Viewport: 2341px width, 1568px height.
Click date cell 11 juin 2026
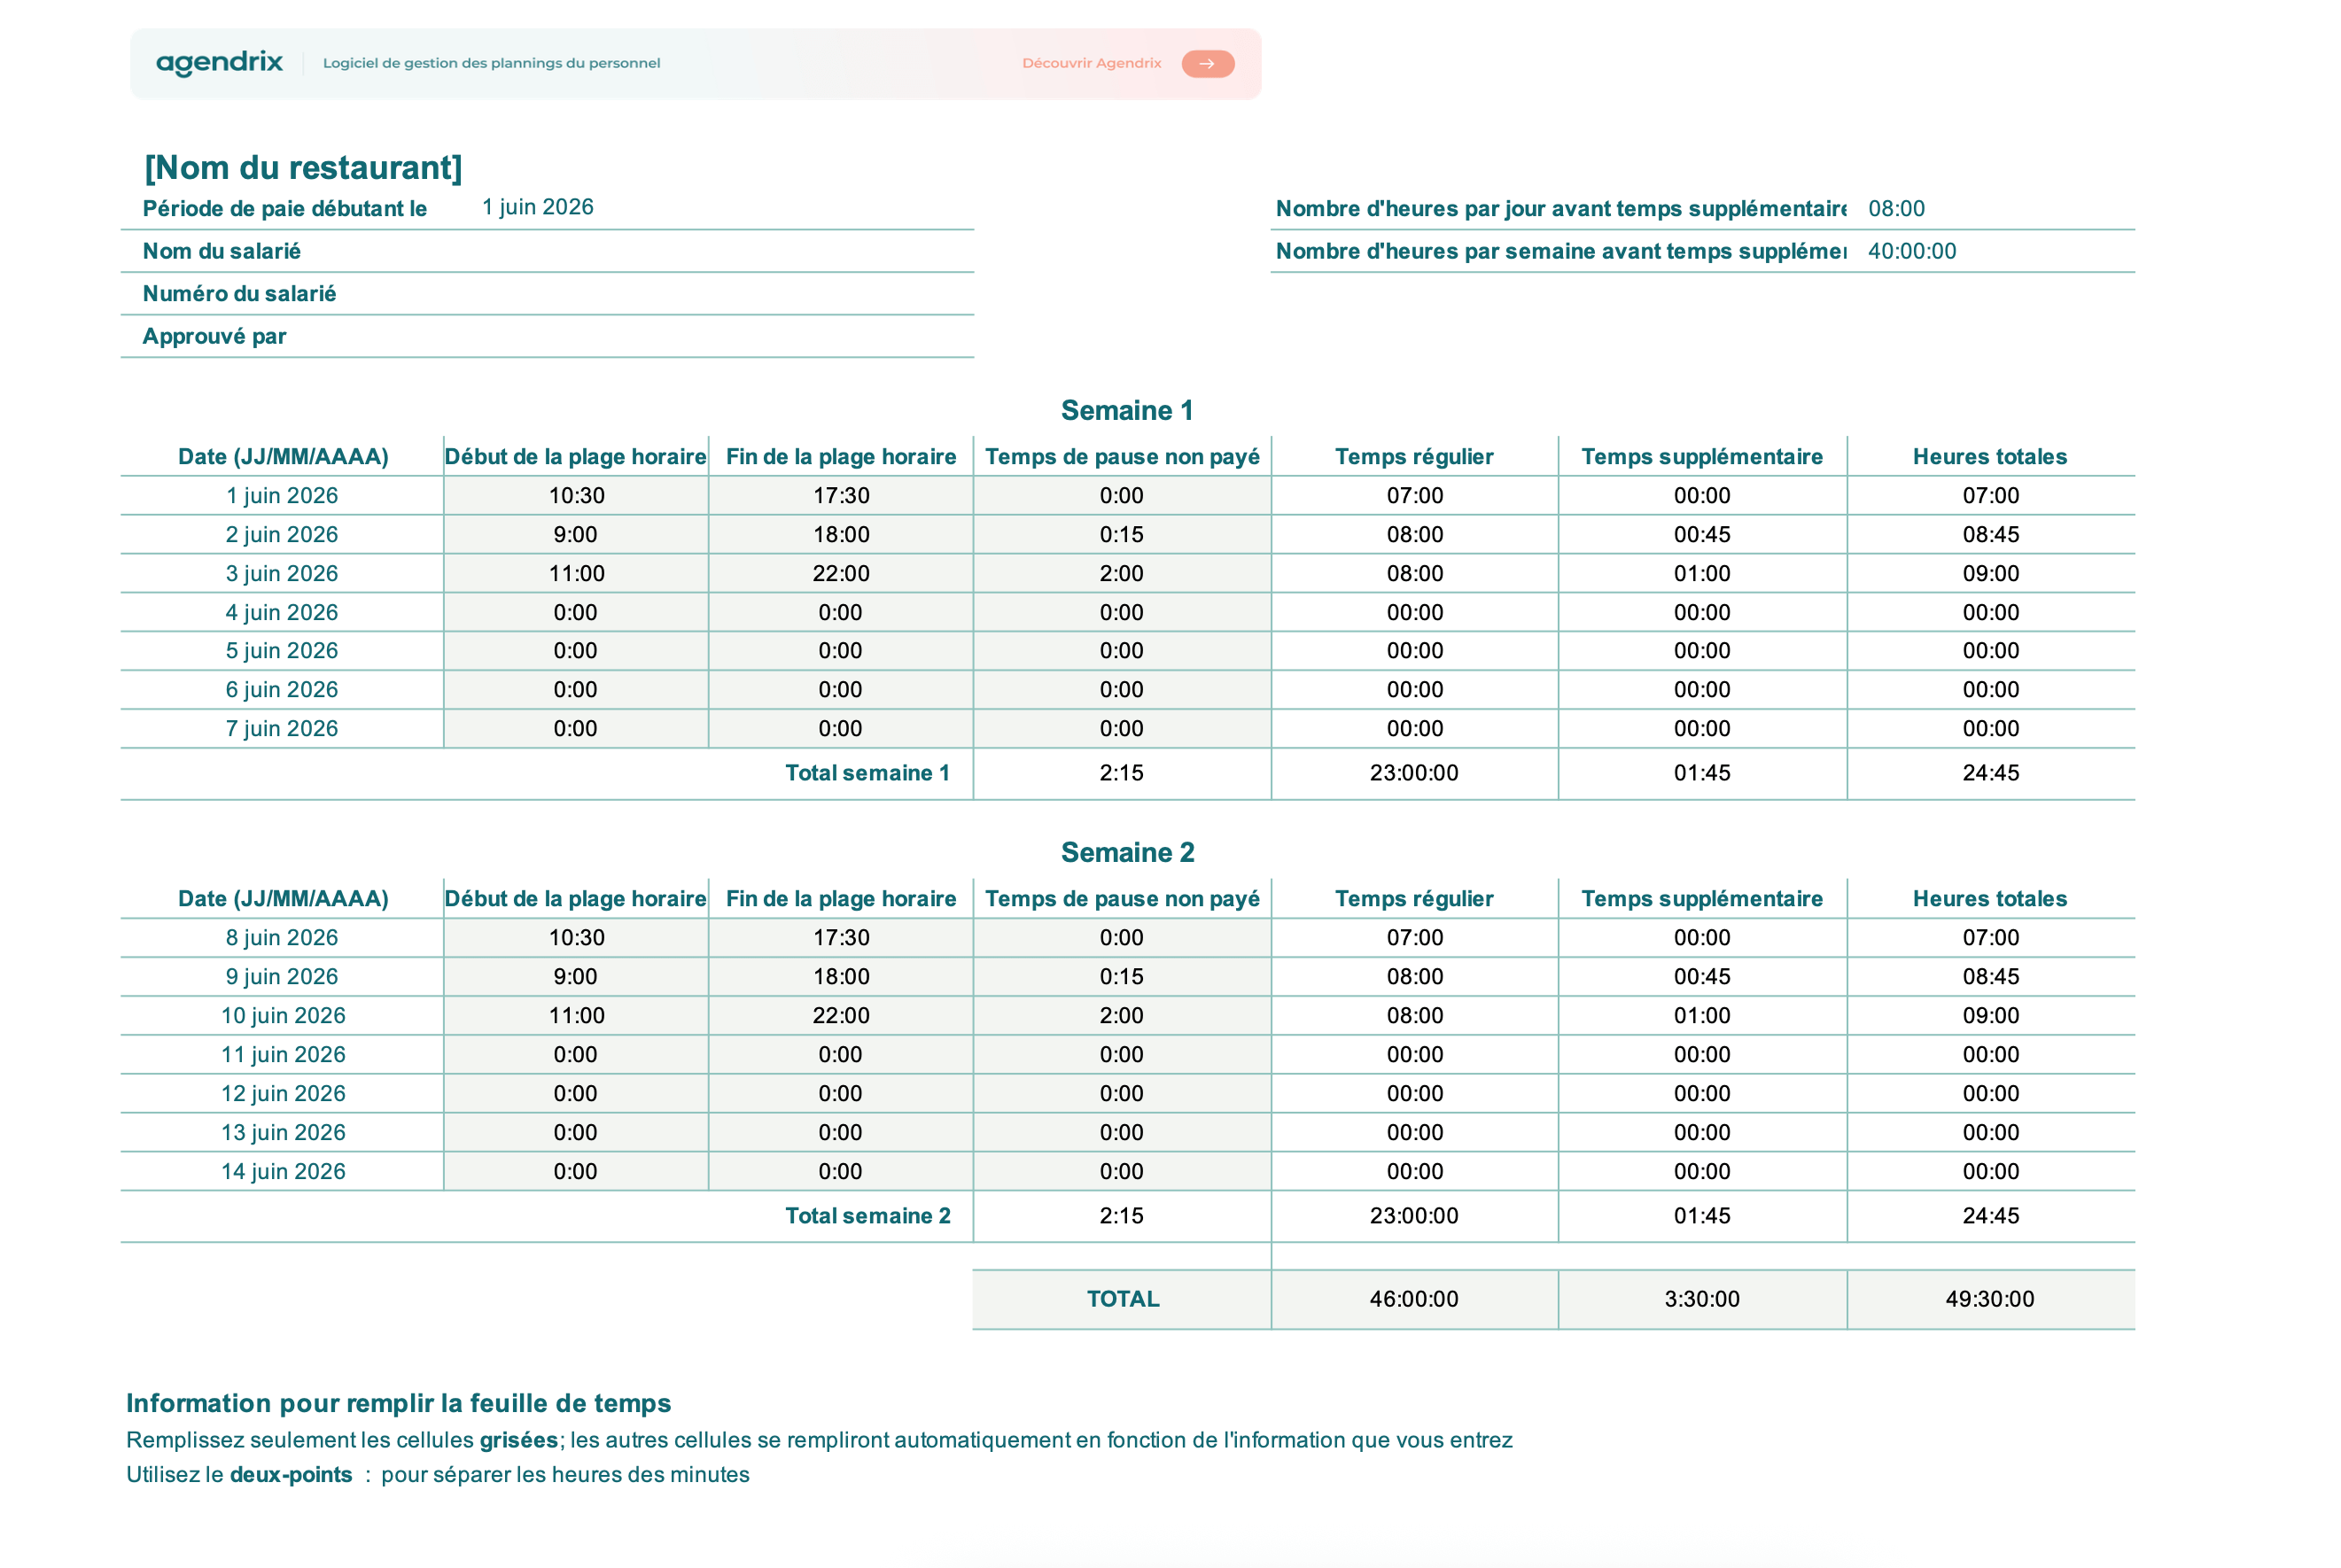point(282,1054)
